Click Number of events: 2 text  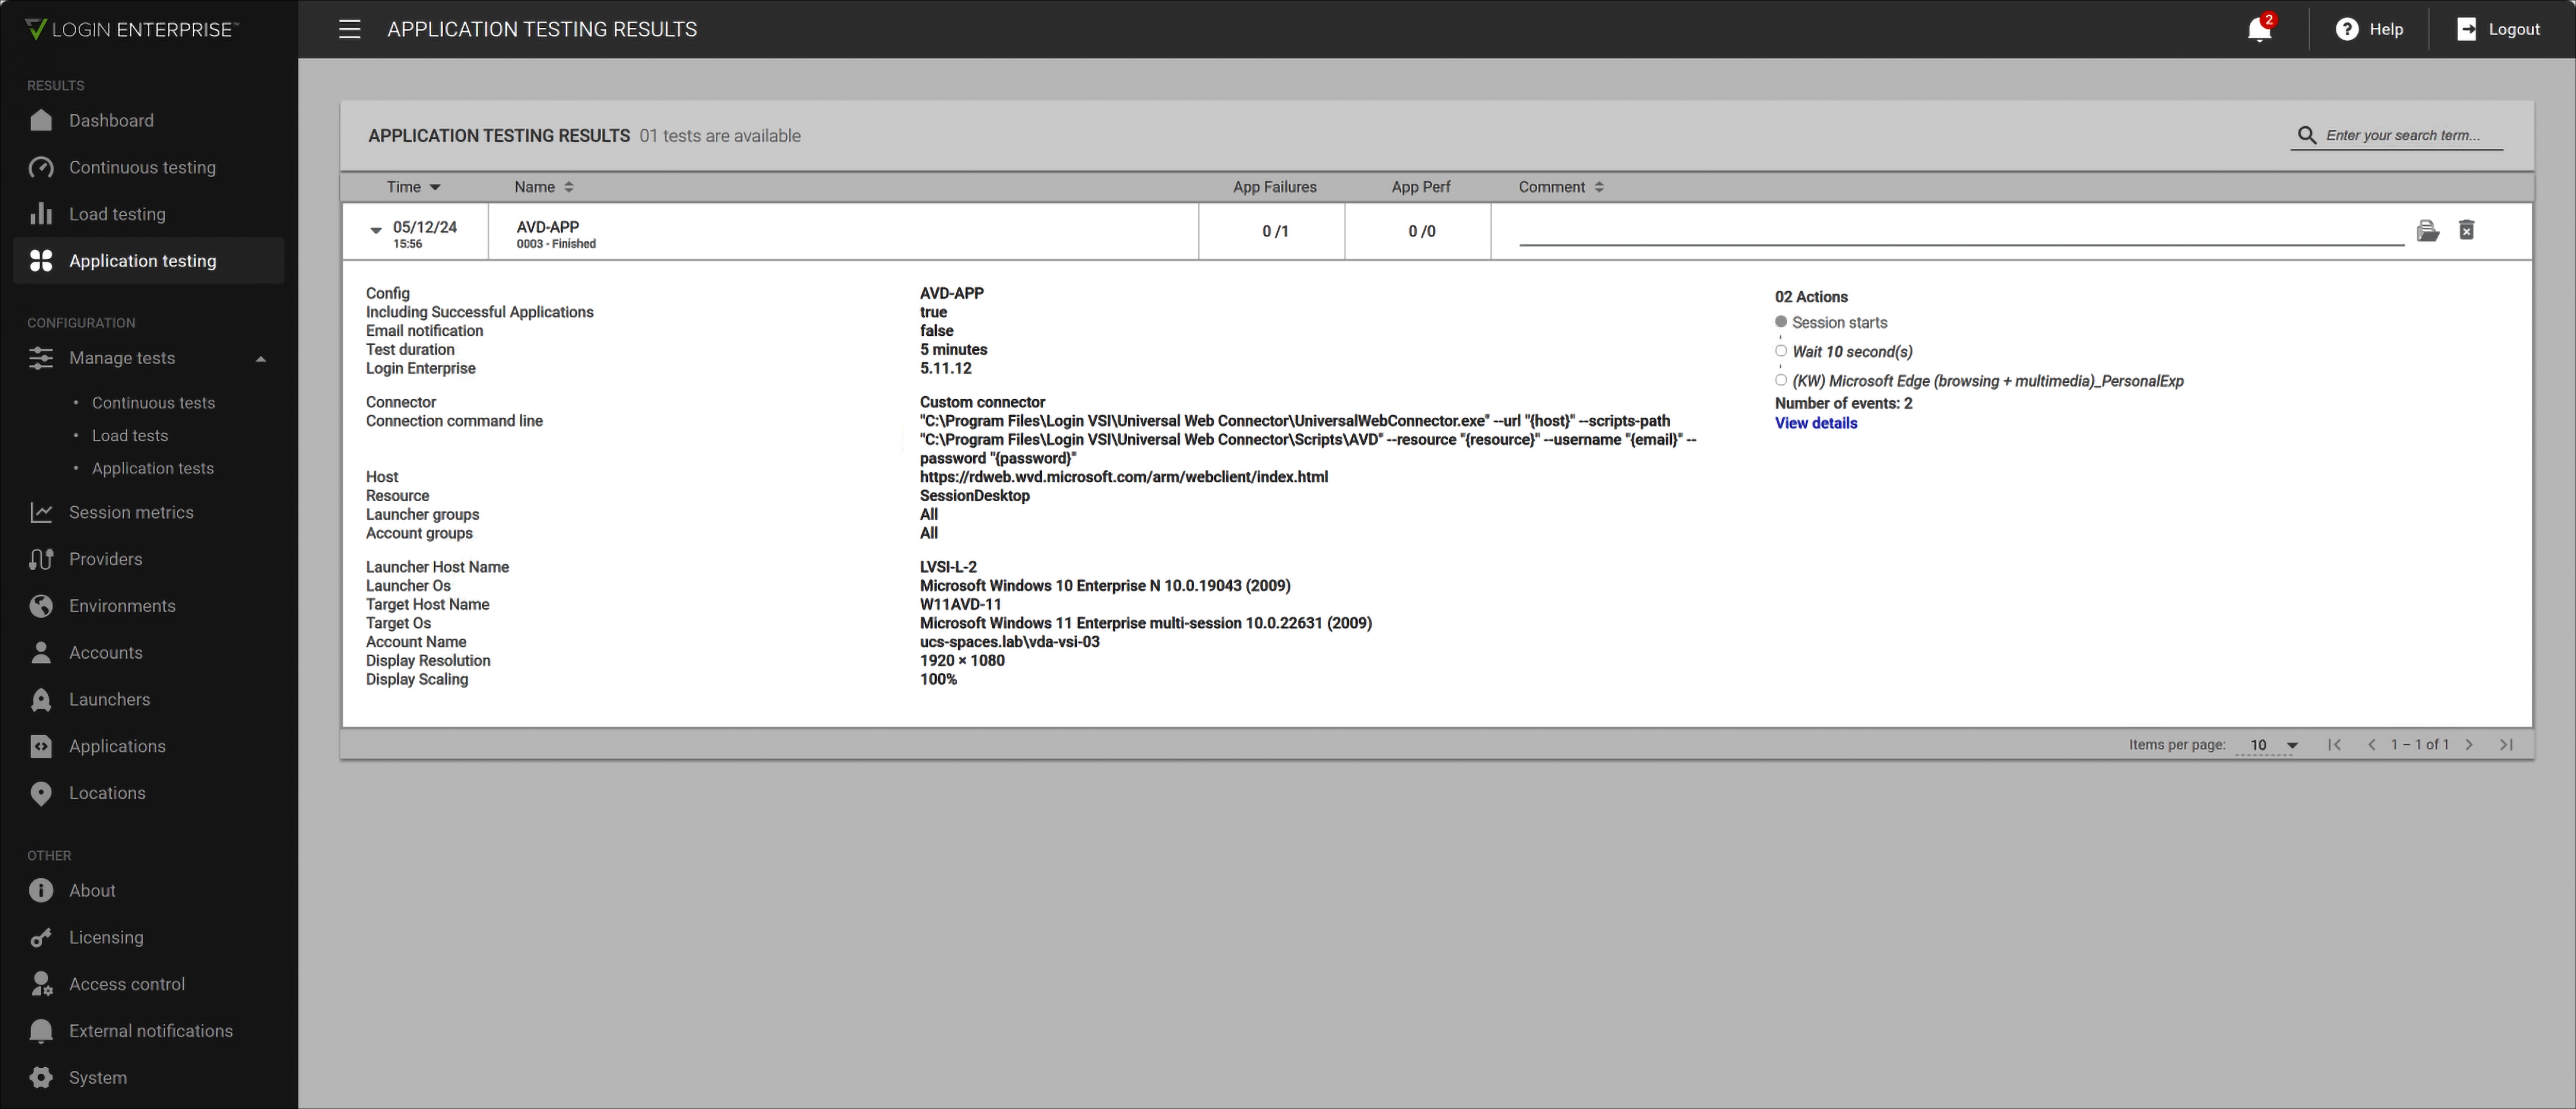coord(1843,403)
